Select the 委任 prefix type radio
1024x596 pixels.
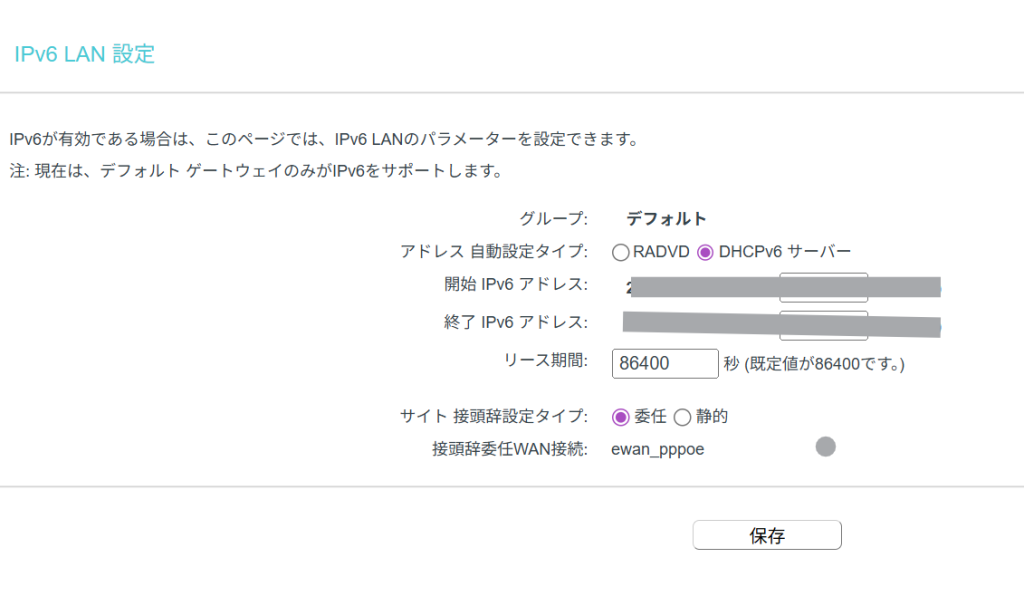click(x=620, y=417)
